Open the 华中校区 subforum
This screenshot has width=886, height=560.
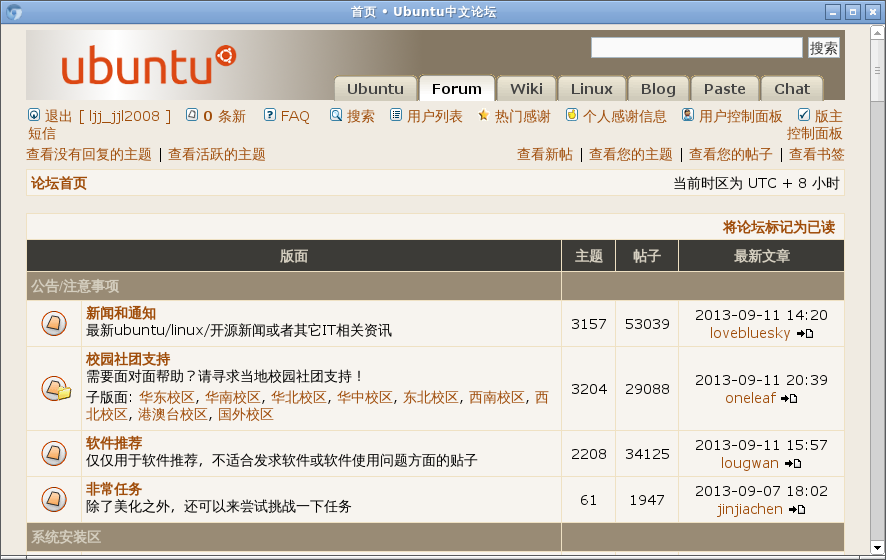[365, 397]
